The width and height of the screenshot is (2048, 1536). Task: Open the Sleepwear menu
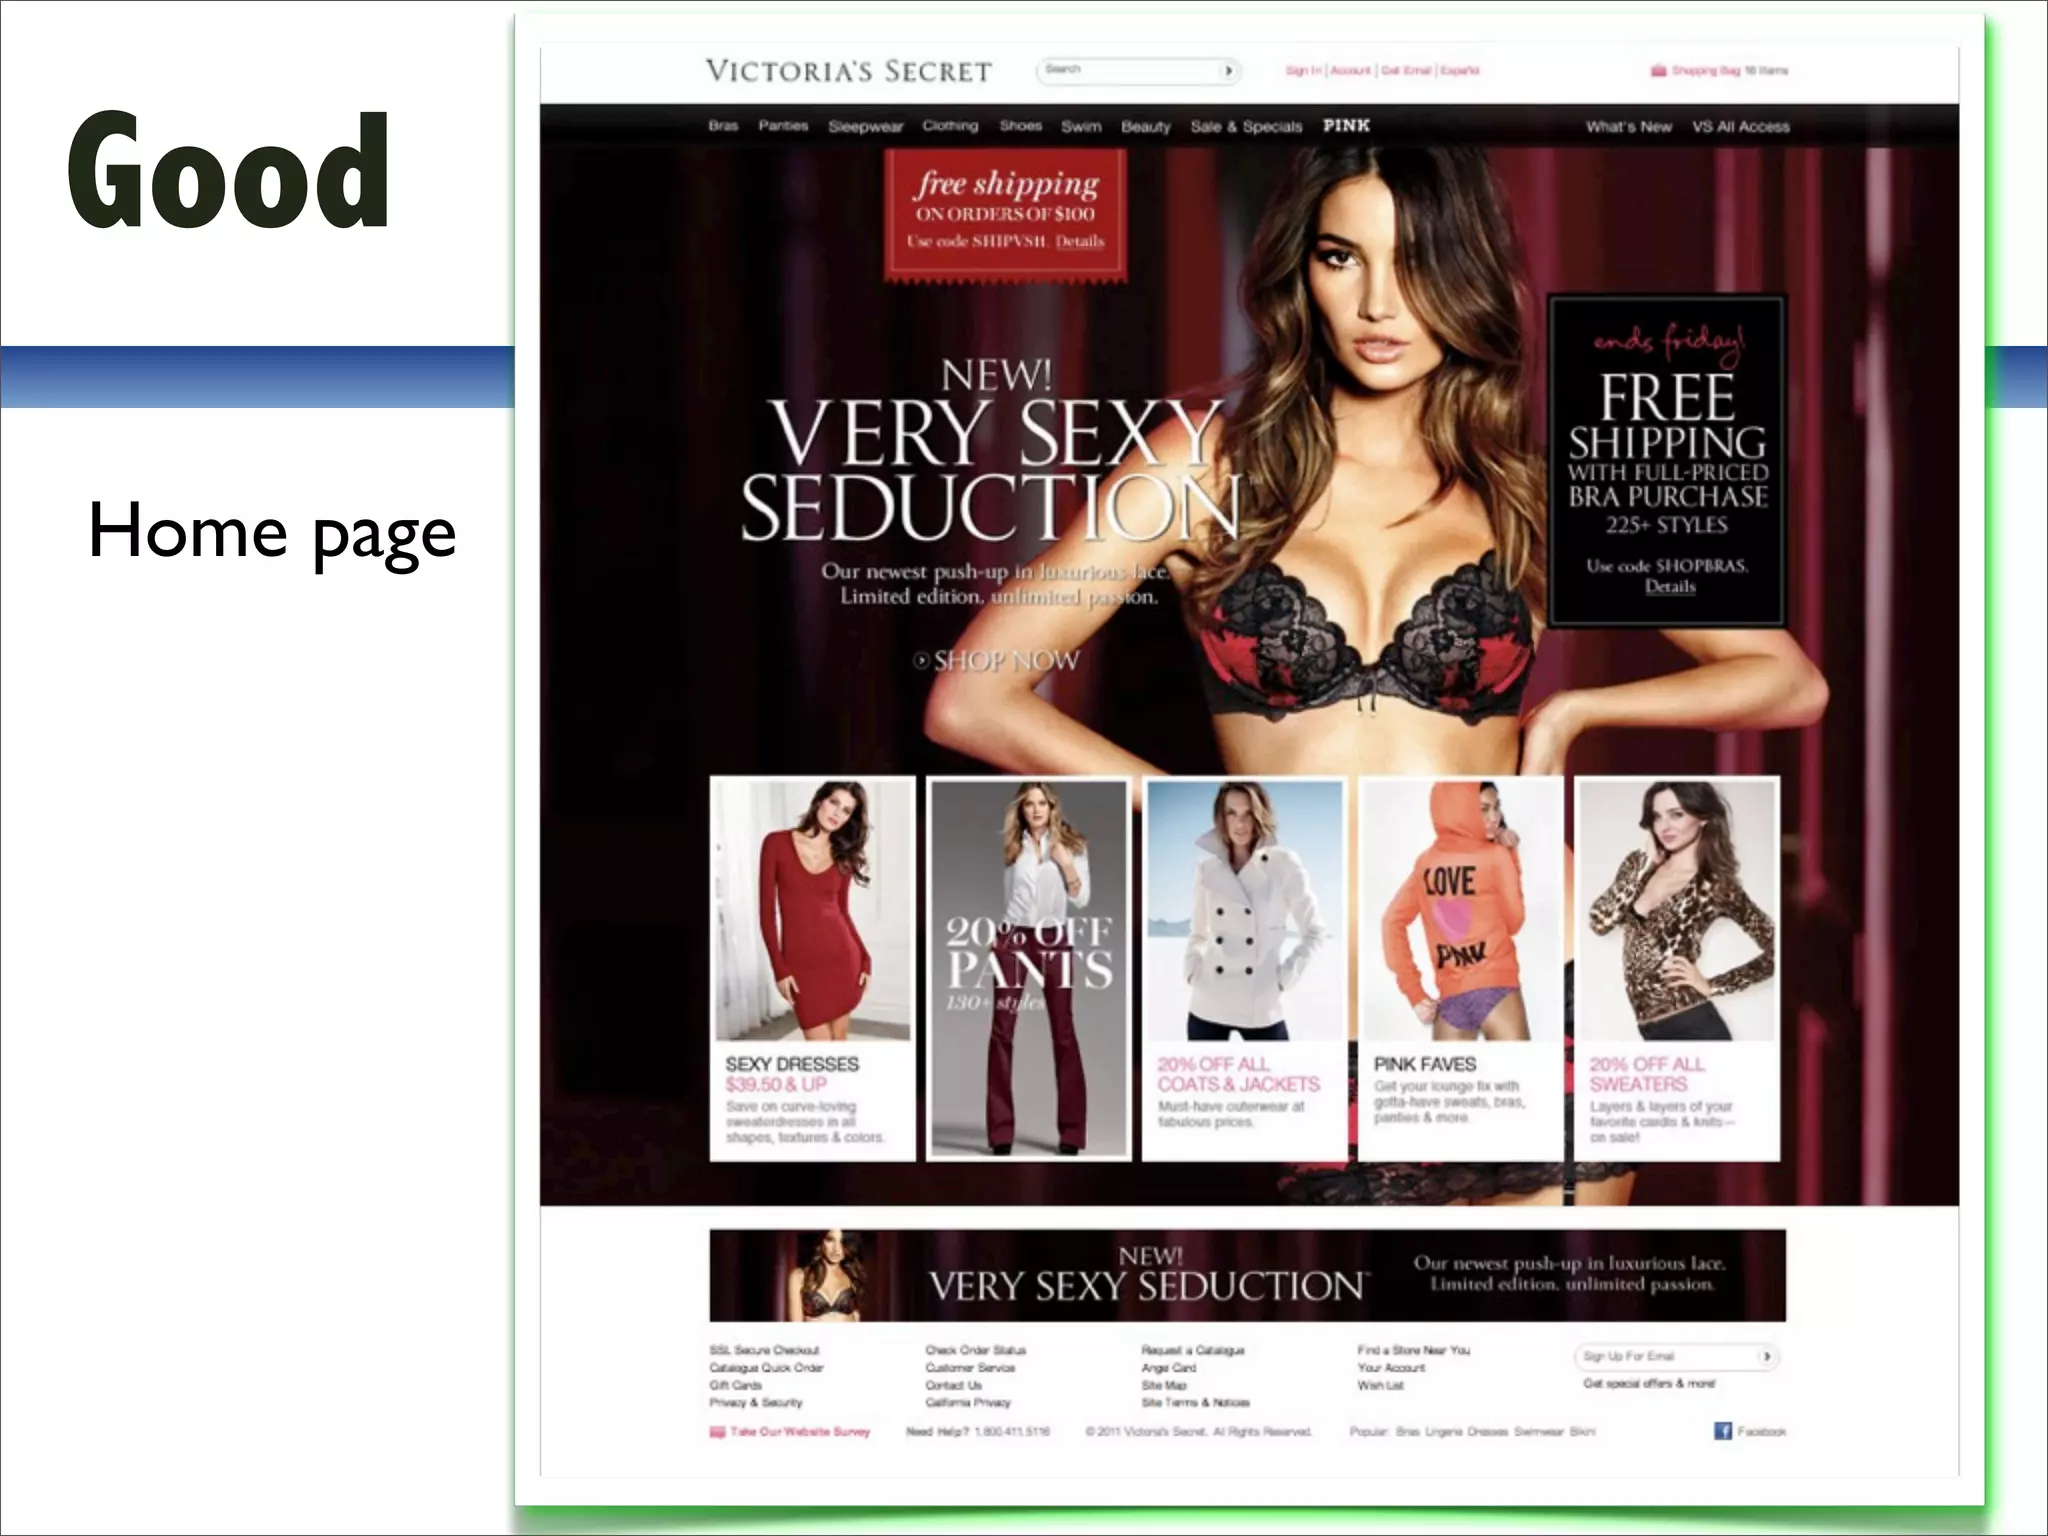pos(865,127)
